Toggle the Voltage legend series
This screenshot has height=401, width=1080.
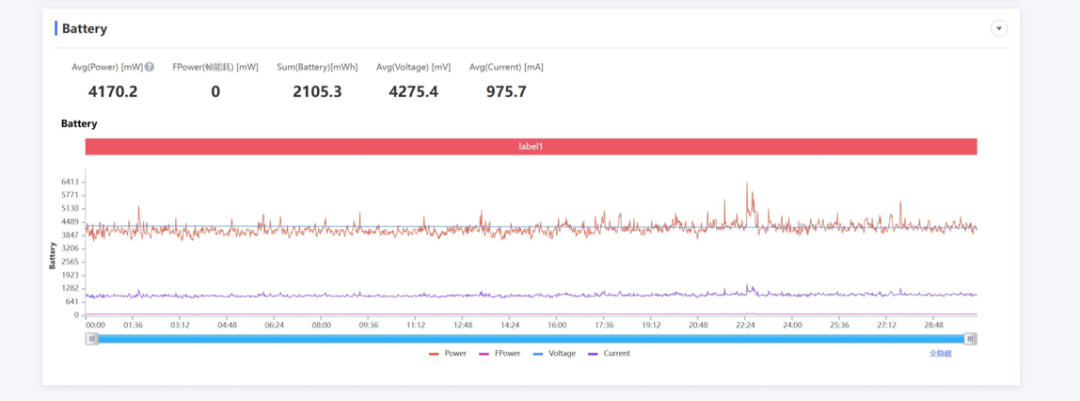pyautogui.click(x=554, y=353)
